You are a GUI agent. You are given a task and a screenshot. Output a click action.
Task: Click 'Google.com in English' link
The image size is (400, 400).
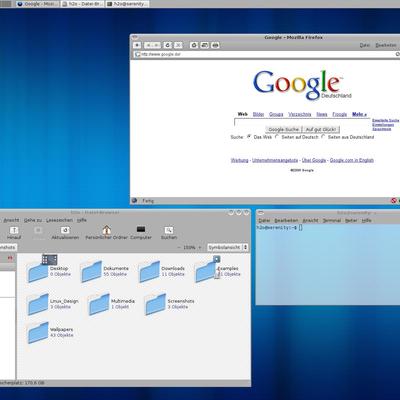[x=352, y=160]
